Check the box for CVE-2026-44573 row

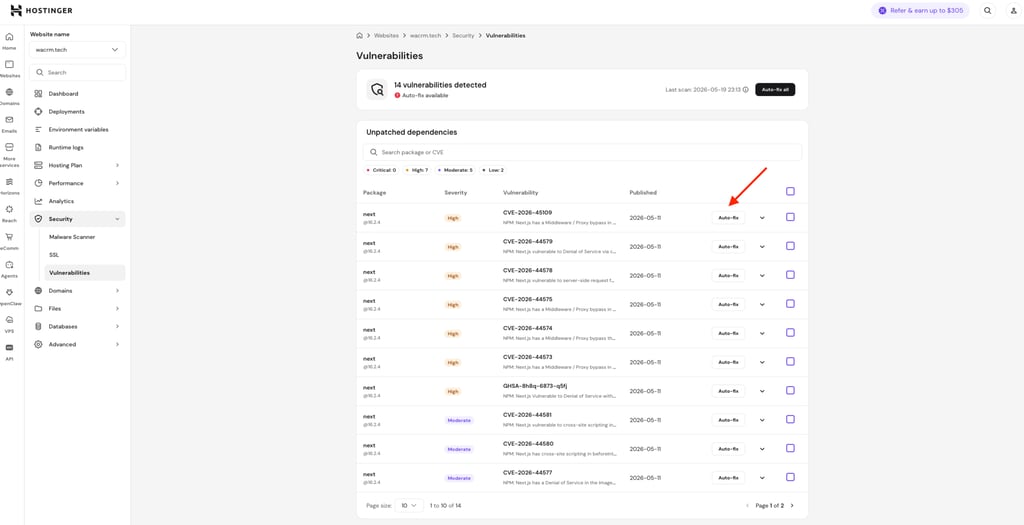tap(790, 361)
